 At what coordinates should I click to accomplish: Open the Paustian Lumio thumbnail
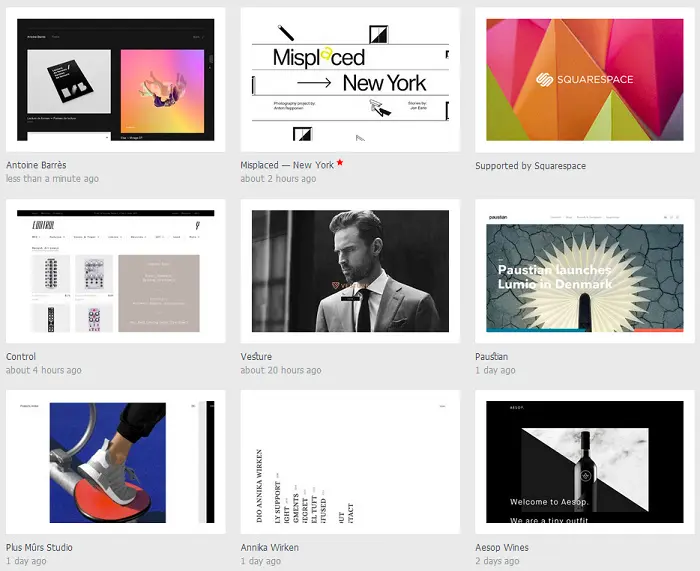click(x=585, y=271)
